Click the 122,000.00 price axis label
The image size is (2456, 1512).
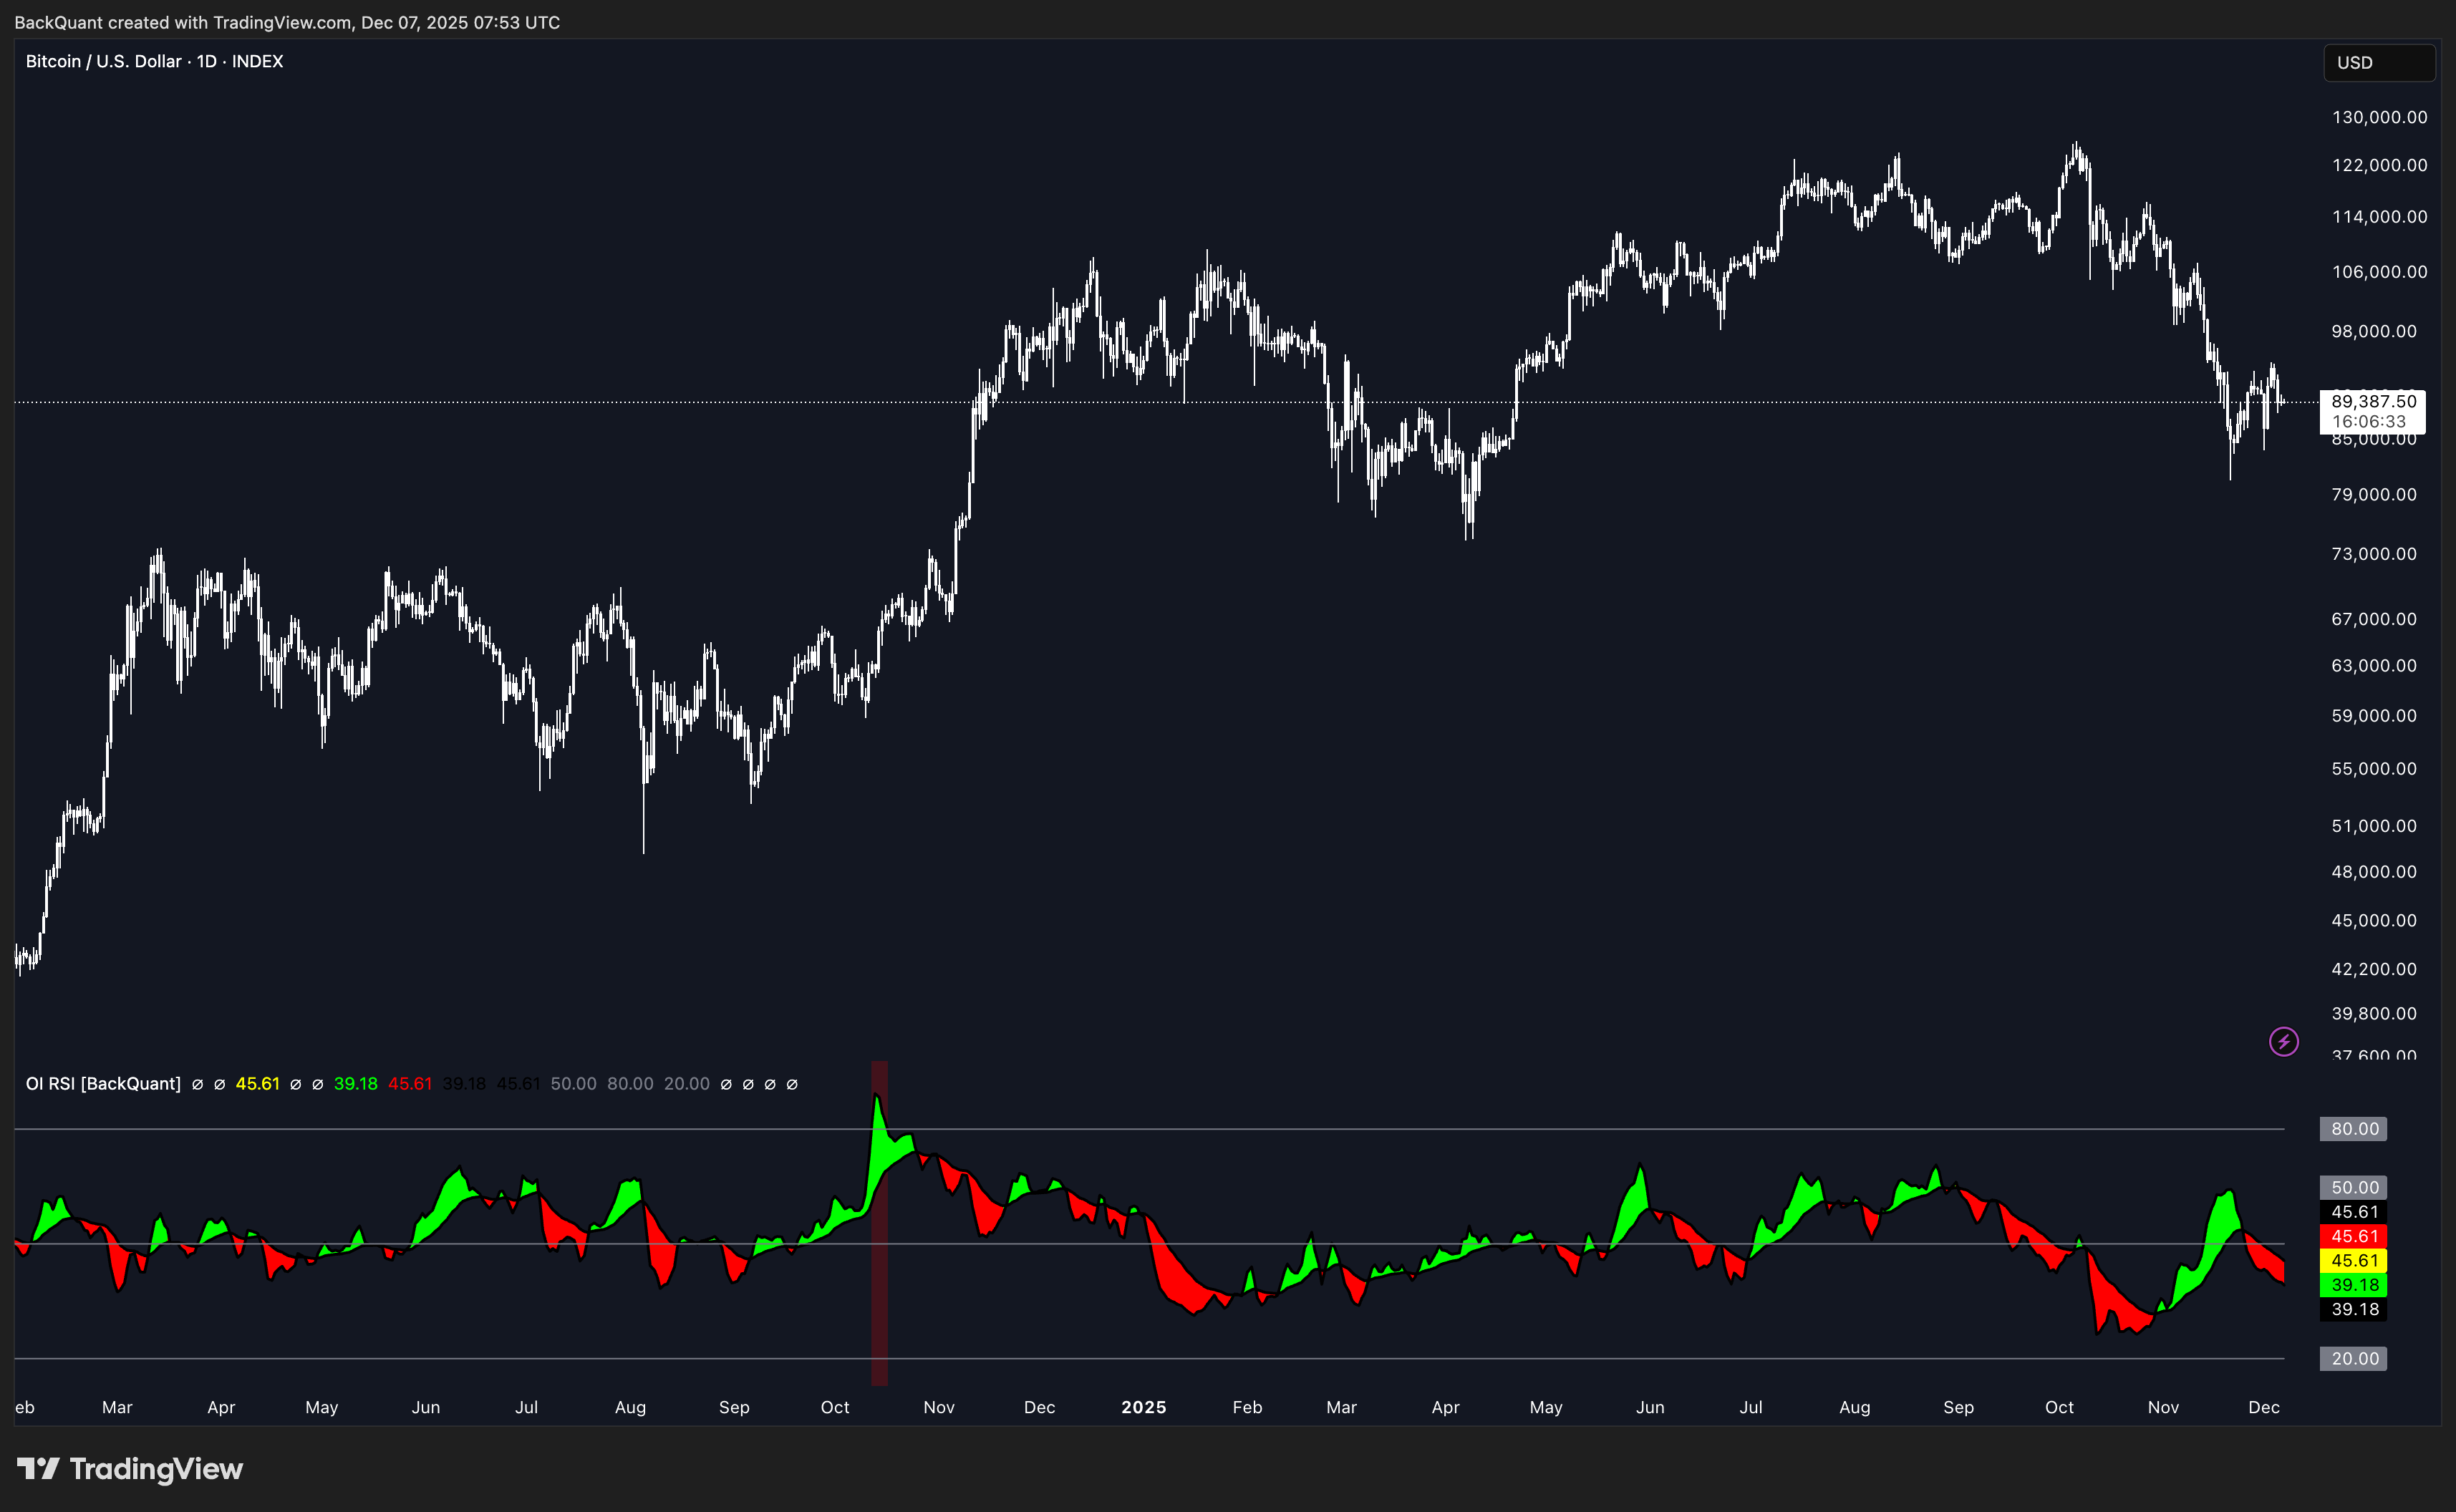tap(2379, 165)
